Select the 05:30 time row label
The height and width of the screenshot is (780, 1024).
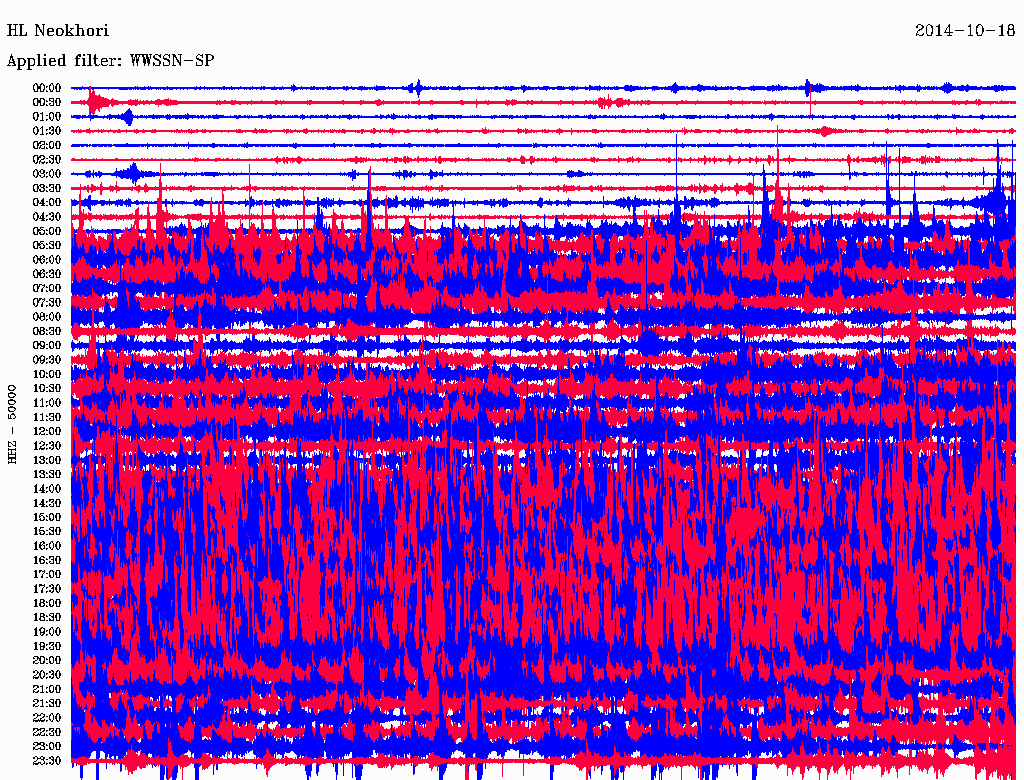click(47, 246)
